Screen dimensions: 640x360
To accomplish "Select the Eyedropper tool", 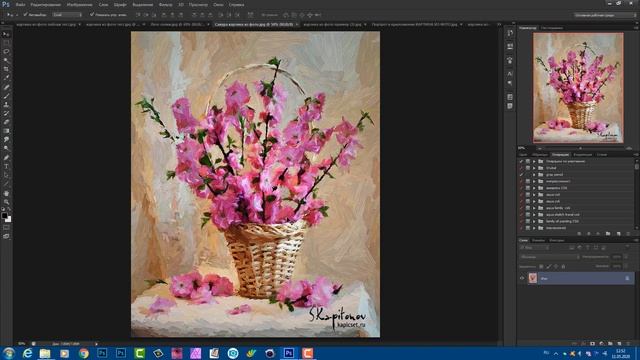I will click(x=6, y=78).
